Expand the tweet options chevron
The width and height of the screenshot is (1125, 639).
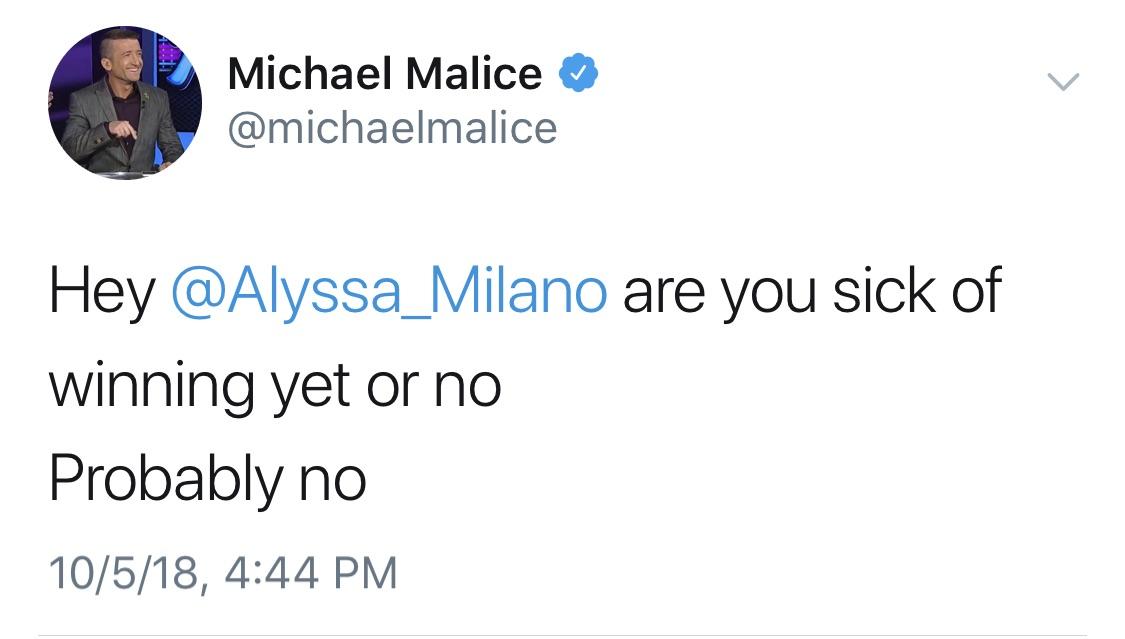pyautogui.click(x=1063, y=82)
